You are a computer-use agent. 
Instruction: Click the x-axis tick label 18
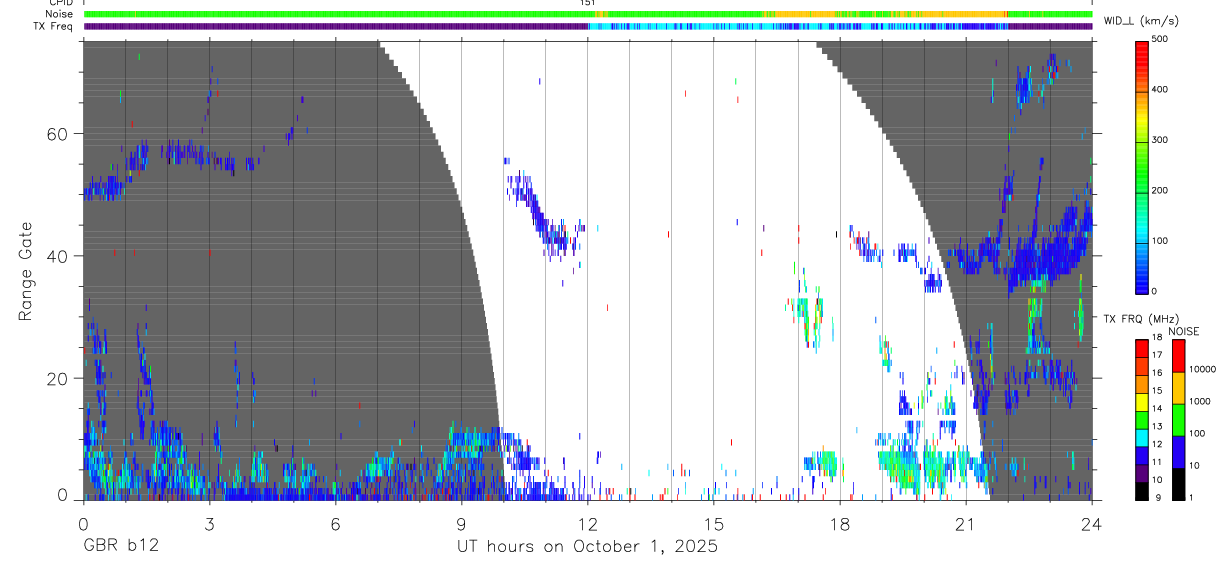tap(839, 524)
